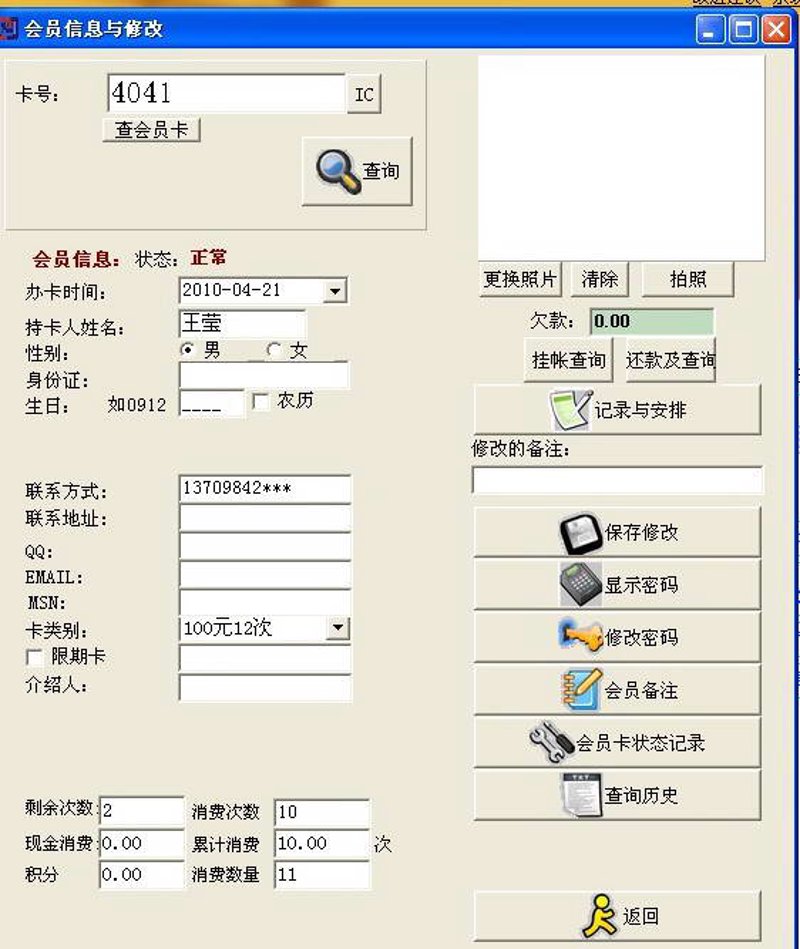Click the 返回 running man button
The width and height of the screenshot is (800, 949).
[617, 916]
